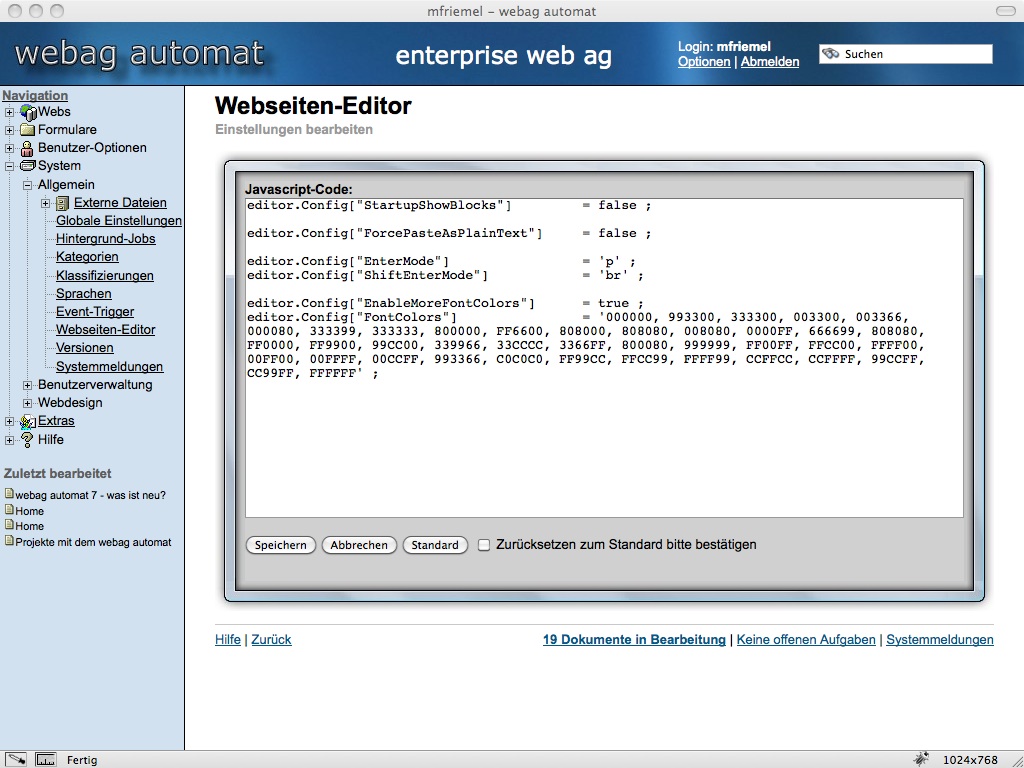The height and width of the screenshot is (768, 1024).
Task: Click the Hilfe question mark icon
Action: coord(28,440)
